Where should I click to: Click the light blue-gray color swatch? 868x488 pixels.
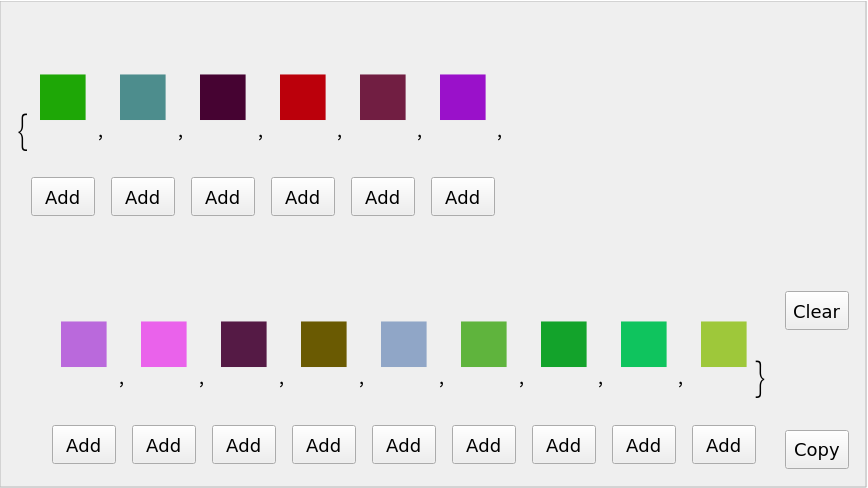(403, 344)
